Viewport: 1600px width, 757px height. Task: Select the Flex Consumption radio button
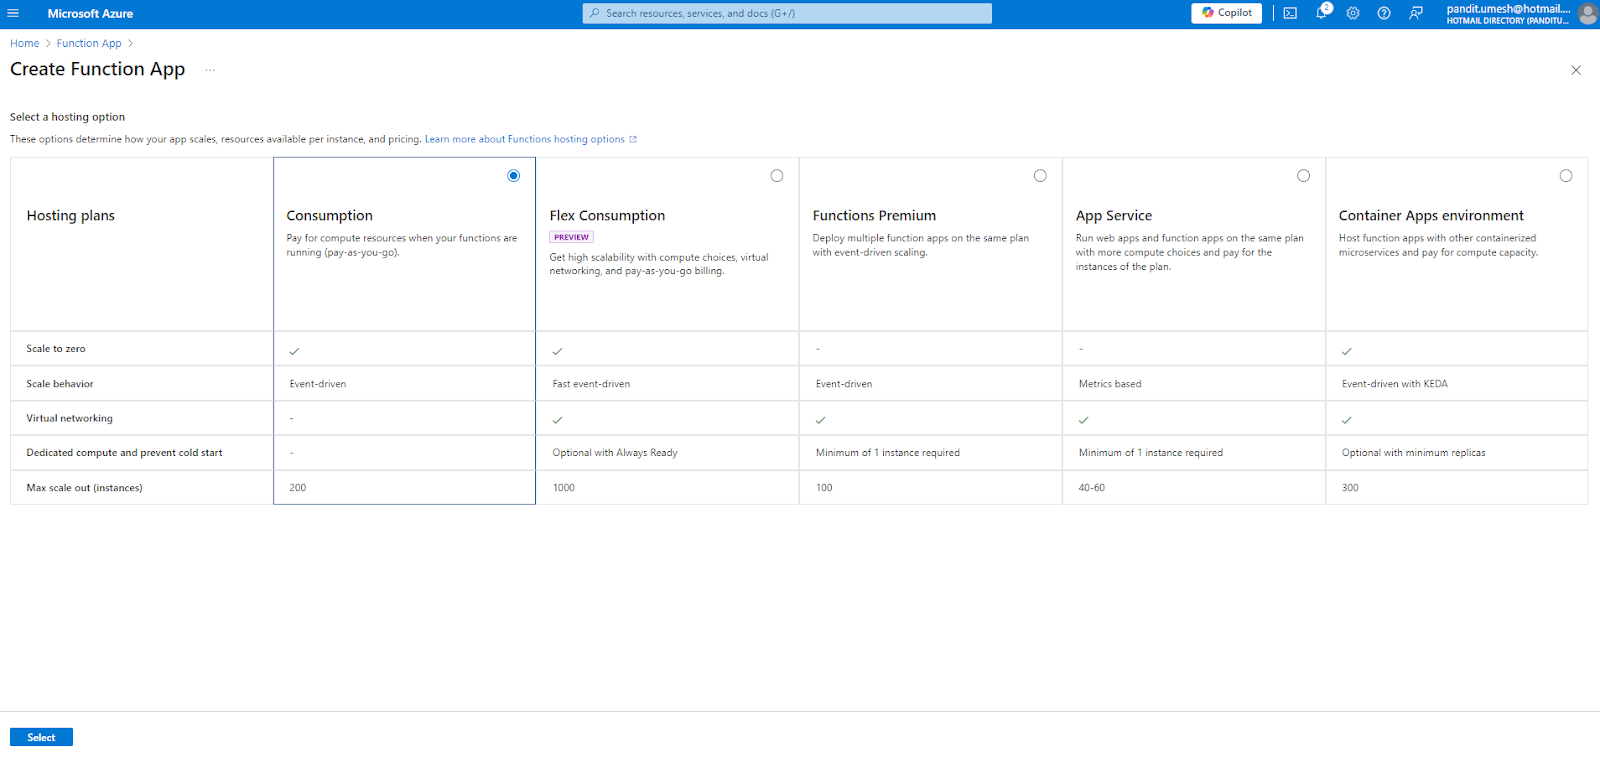point(777,176)
